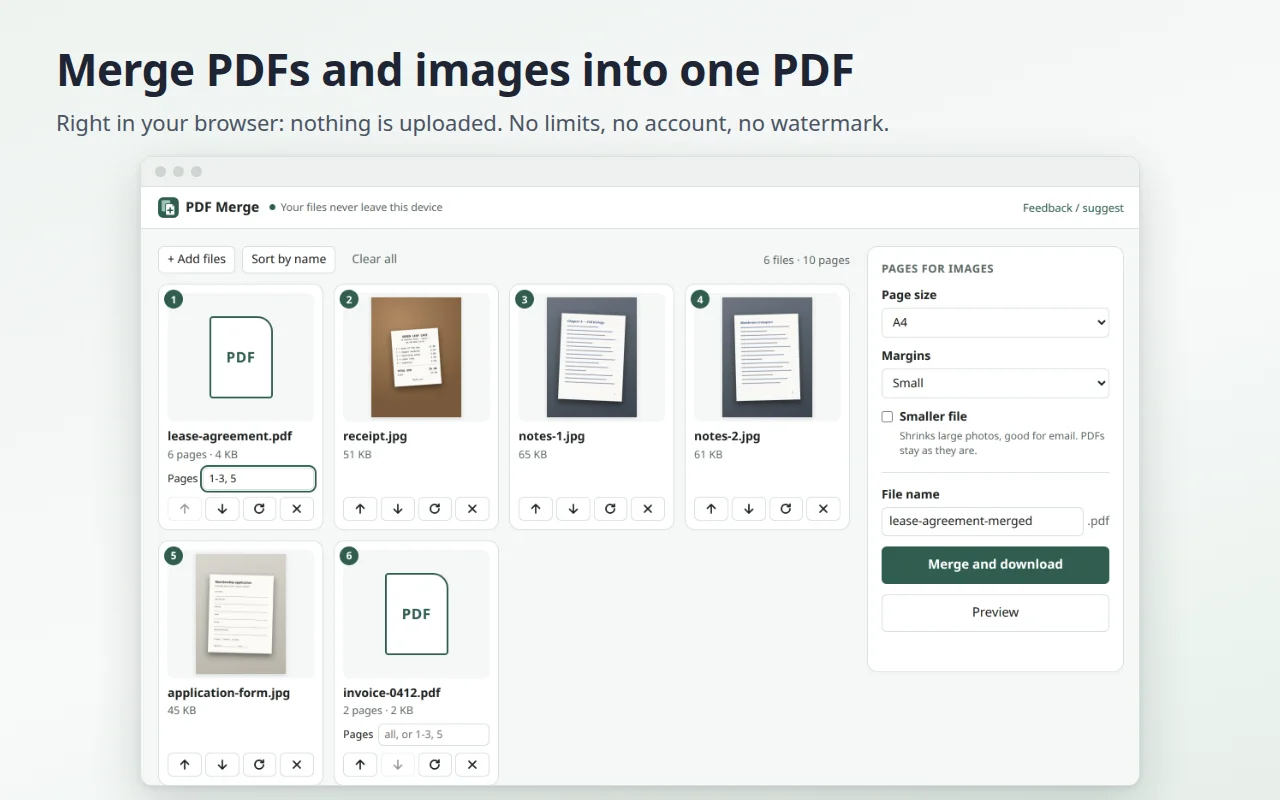Delete notes-1.jpg from the merge
This screenshot has height=800, width=1280.
click(648, 509)
